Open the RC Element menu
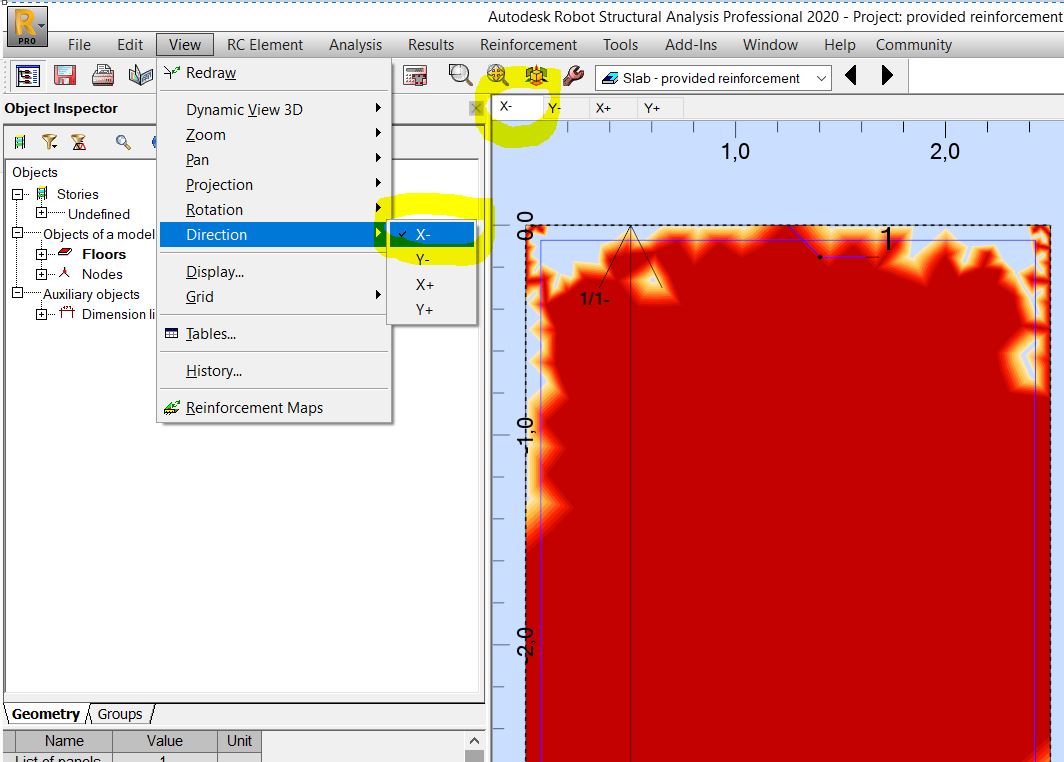 coord(265,45)
